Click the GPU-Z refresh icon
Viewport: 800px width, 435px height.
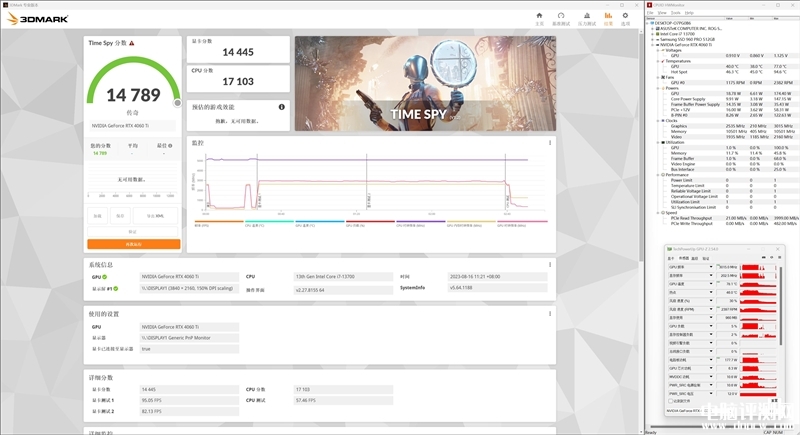(771, 258)
